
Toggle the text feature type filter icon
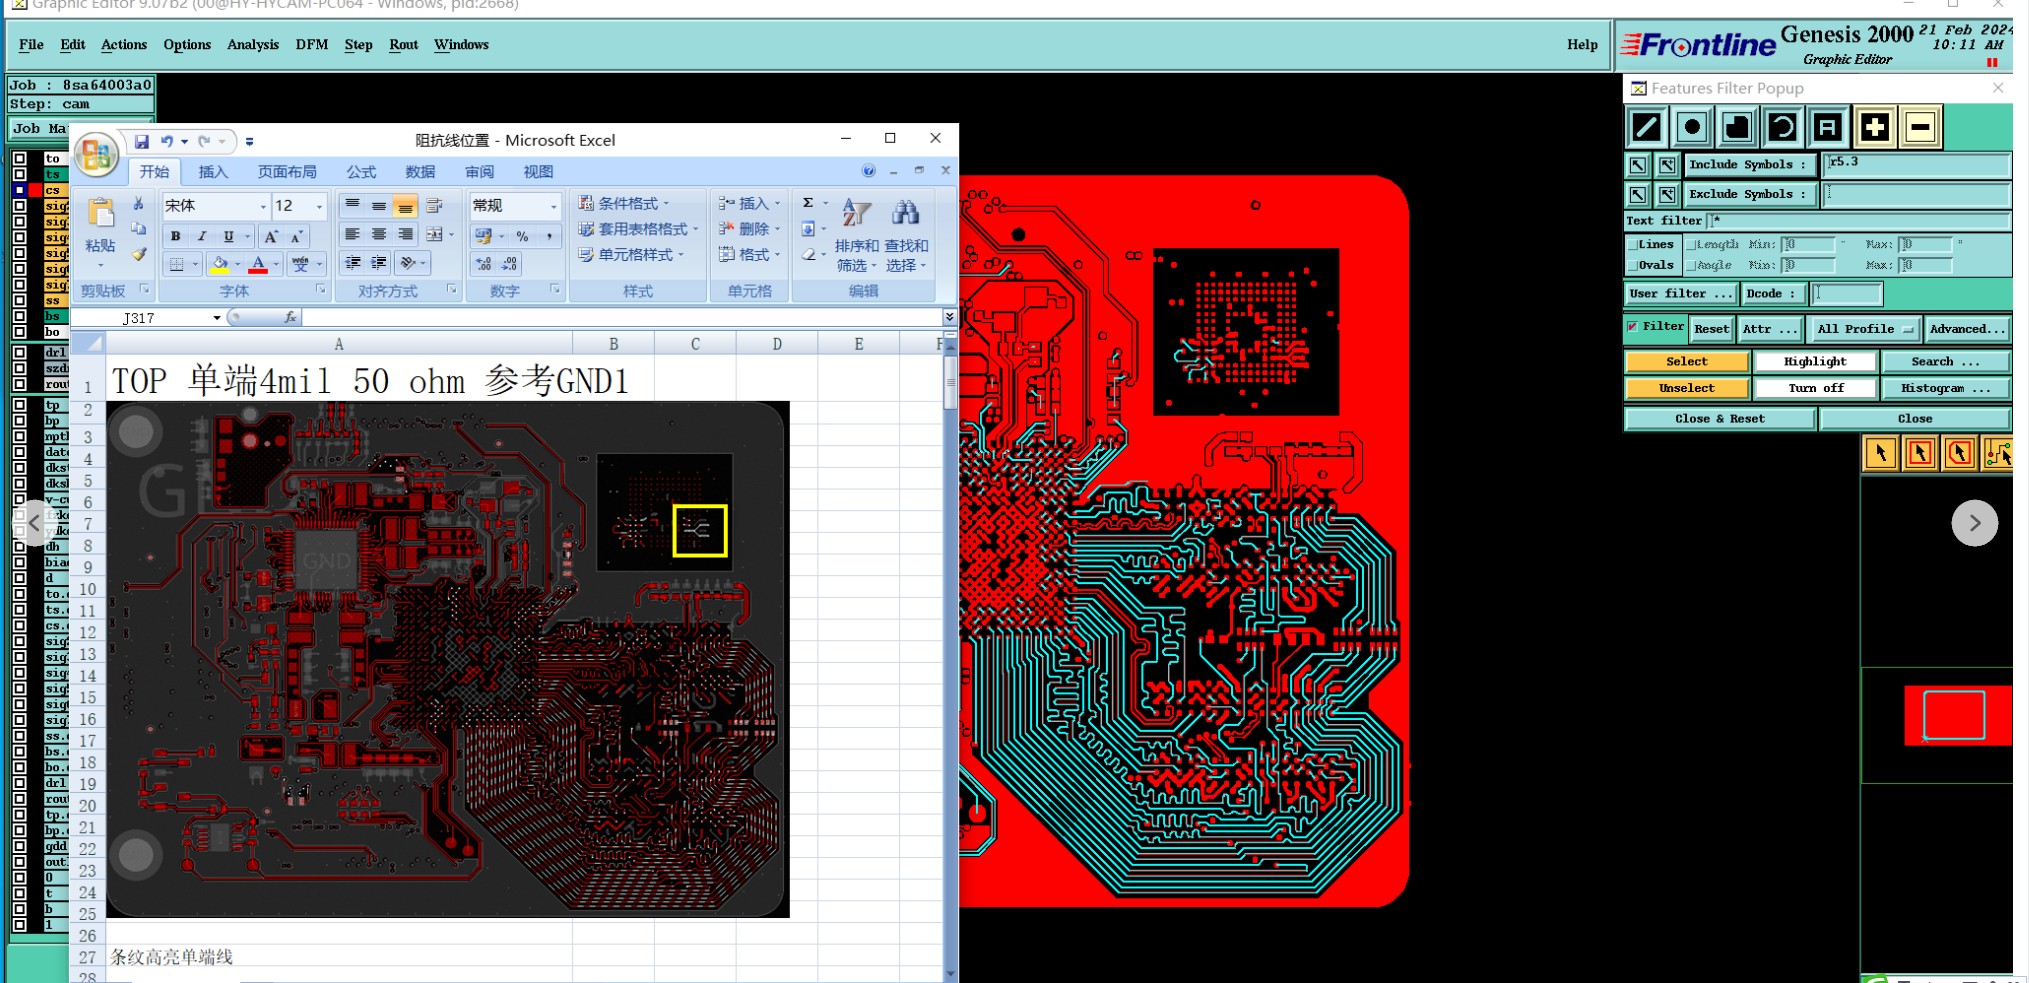(1828, 127)
